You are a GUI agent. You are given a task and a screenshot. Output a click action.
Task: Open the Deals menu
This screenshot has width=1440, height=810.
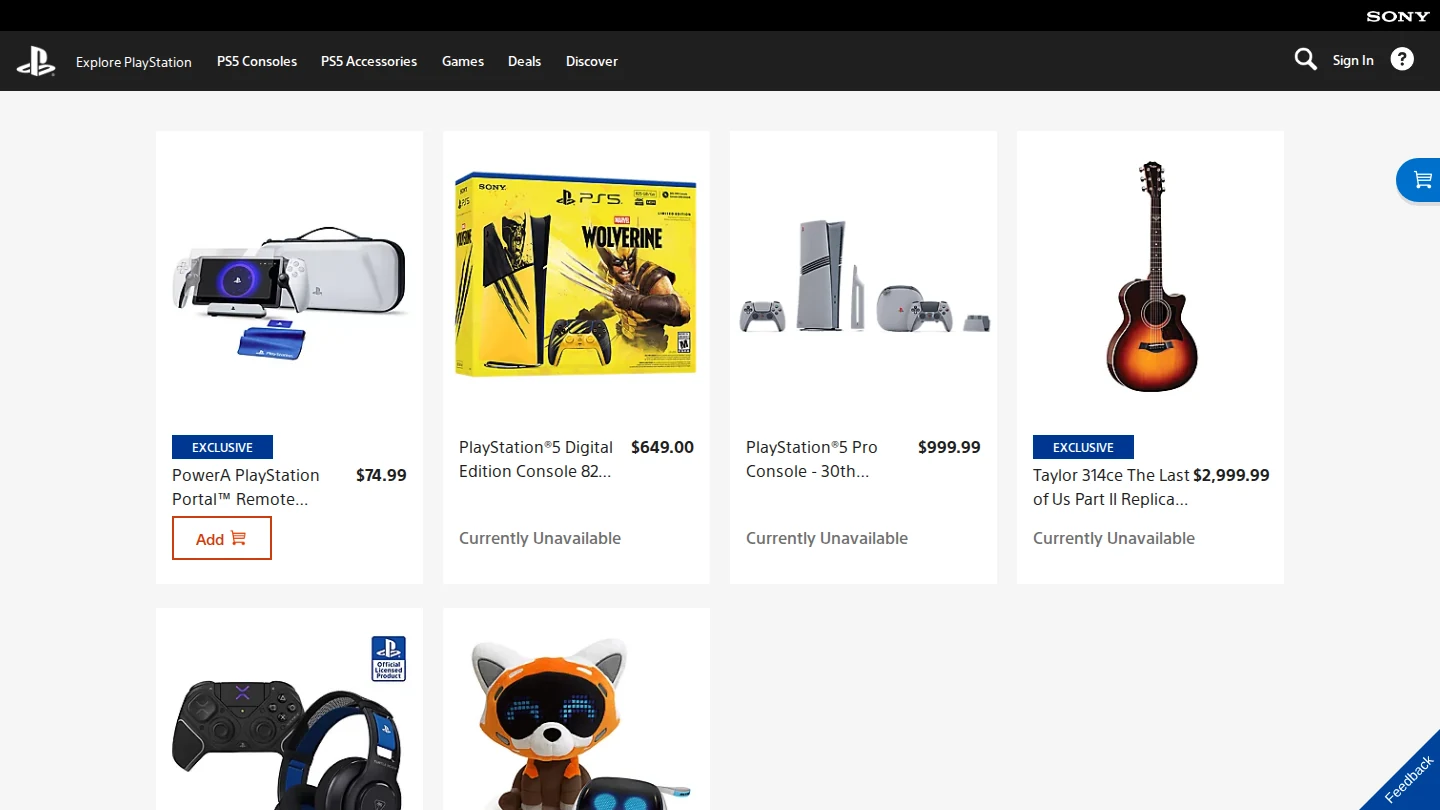524,61
